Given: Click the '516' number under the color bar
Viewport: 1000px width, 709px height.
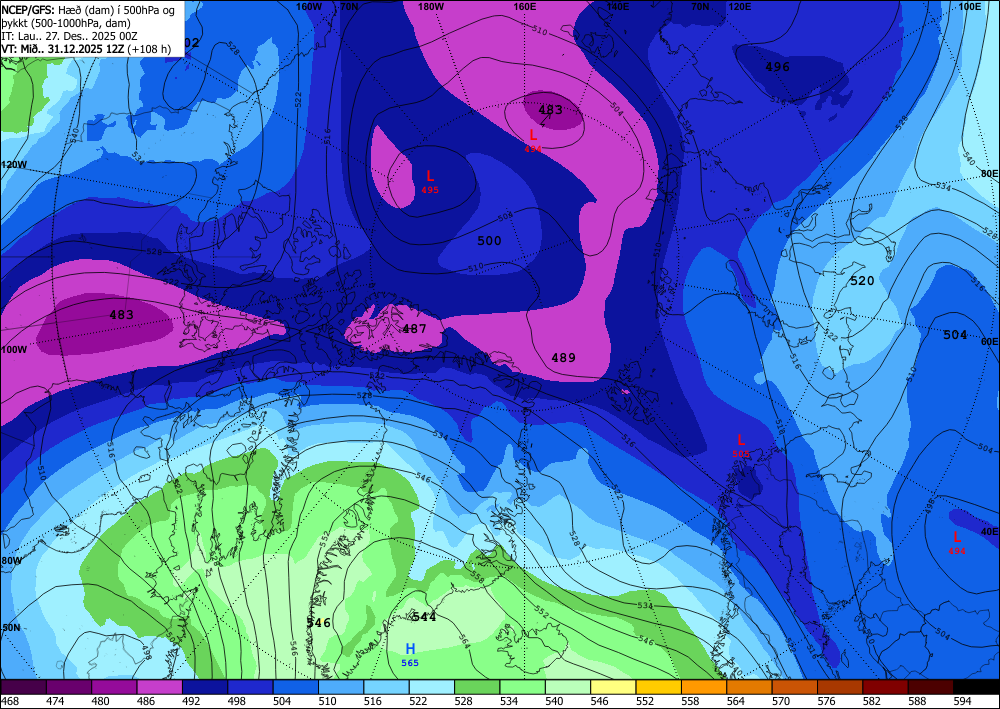Looking at the screenshot, I should [x=372, y=702].
